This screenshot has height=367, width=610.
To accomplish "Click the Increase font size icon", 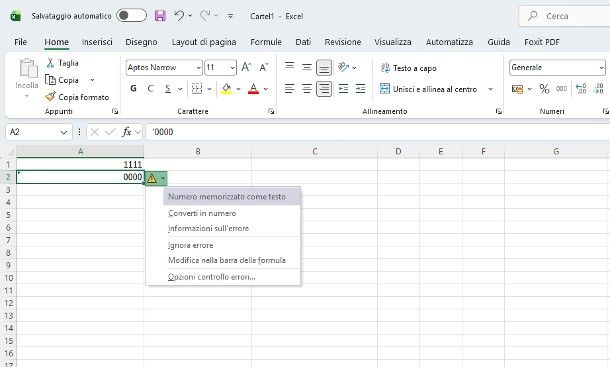I will (x=246, y=67).
